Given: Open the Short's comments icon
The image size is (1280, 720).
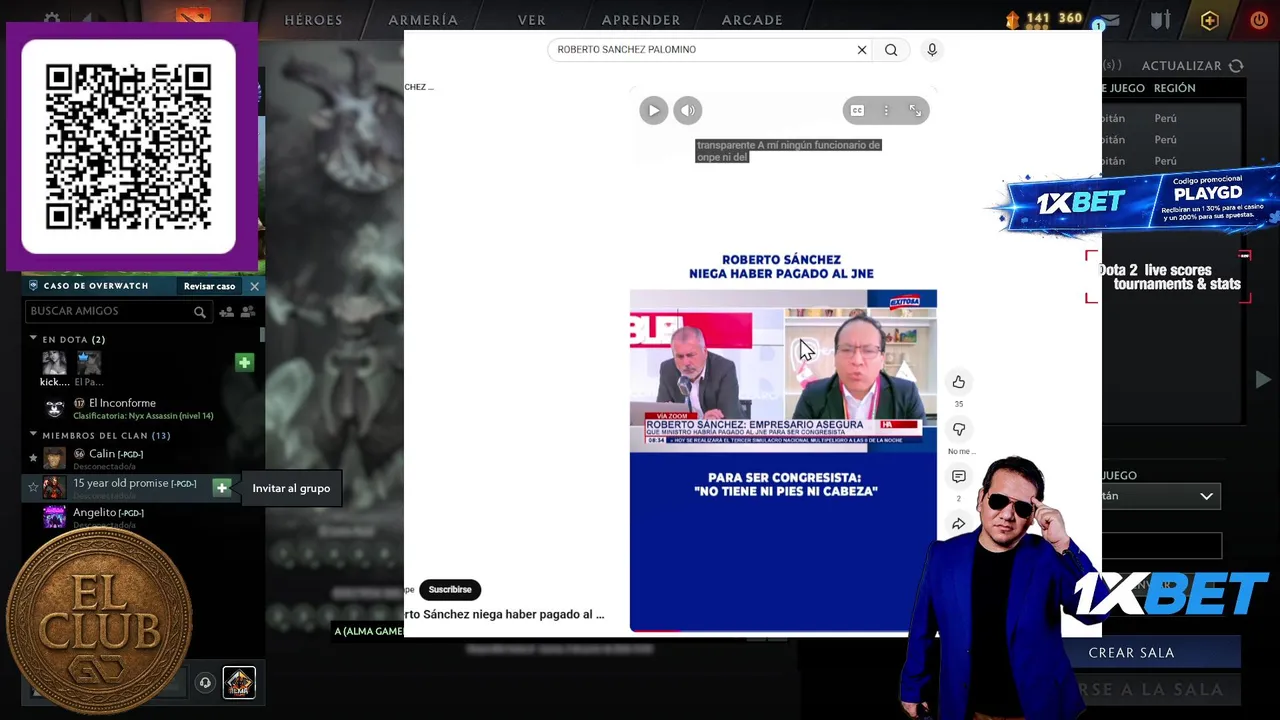Looking at the screenshot, I should tap(958, 477).
